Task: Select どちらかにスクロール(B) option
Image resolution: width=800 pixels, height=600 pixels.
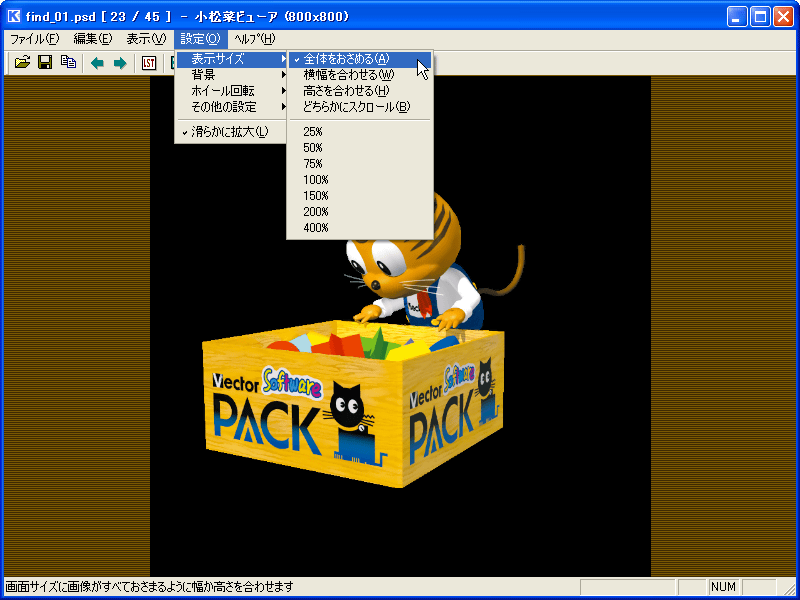Action: pos(360,107)
